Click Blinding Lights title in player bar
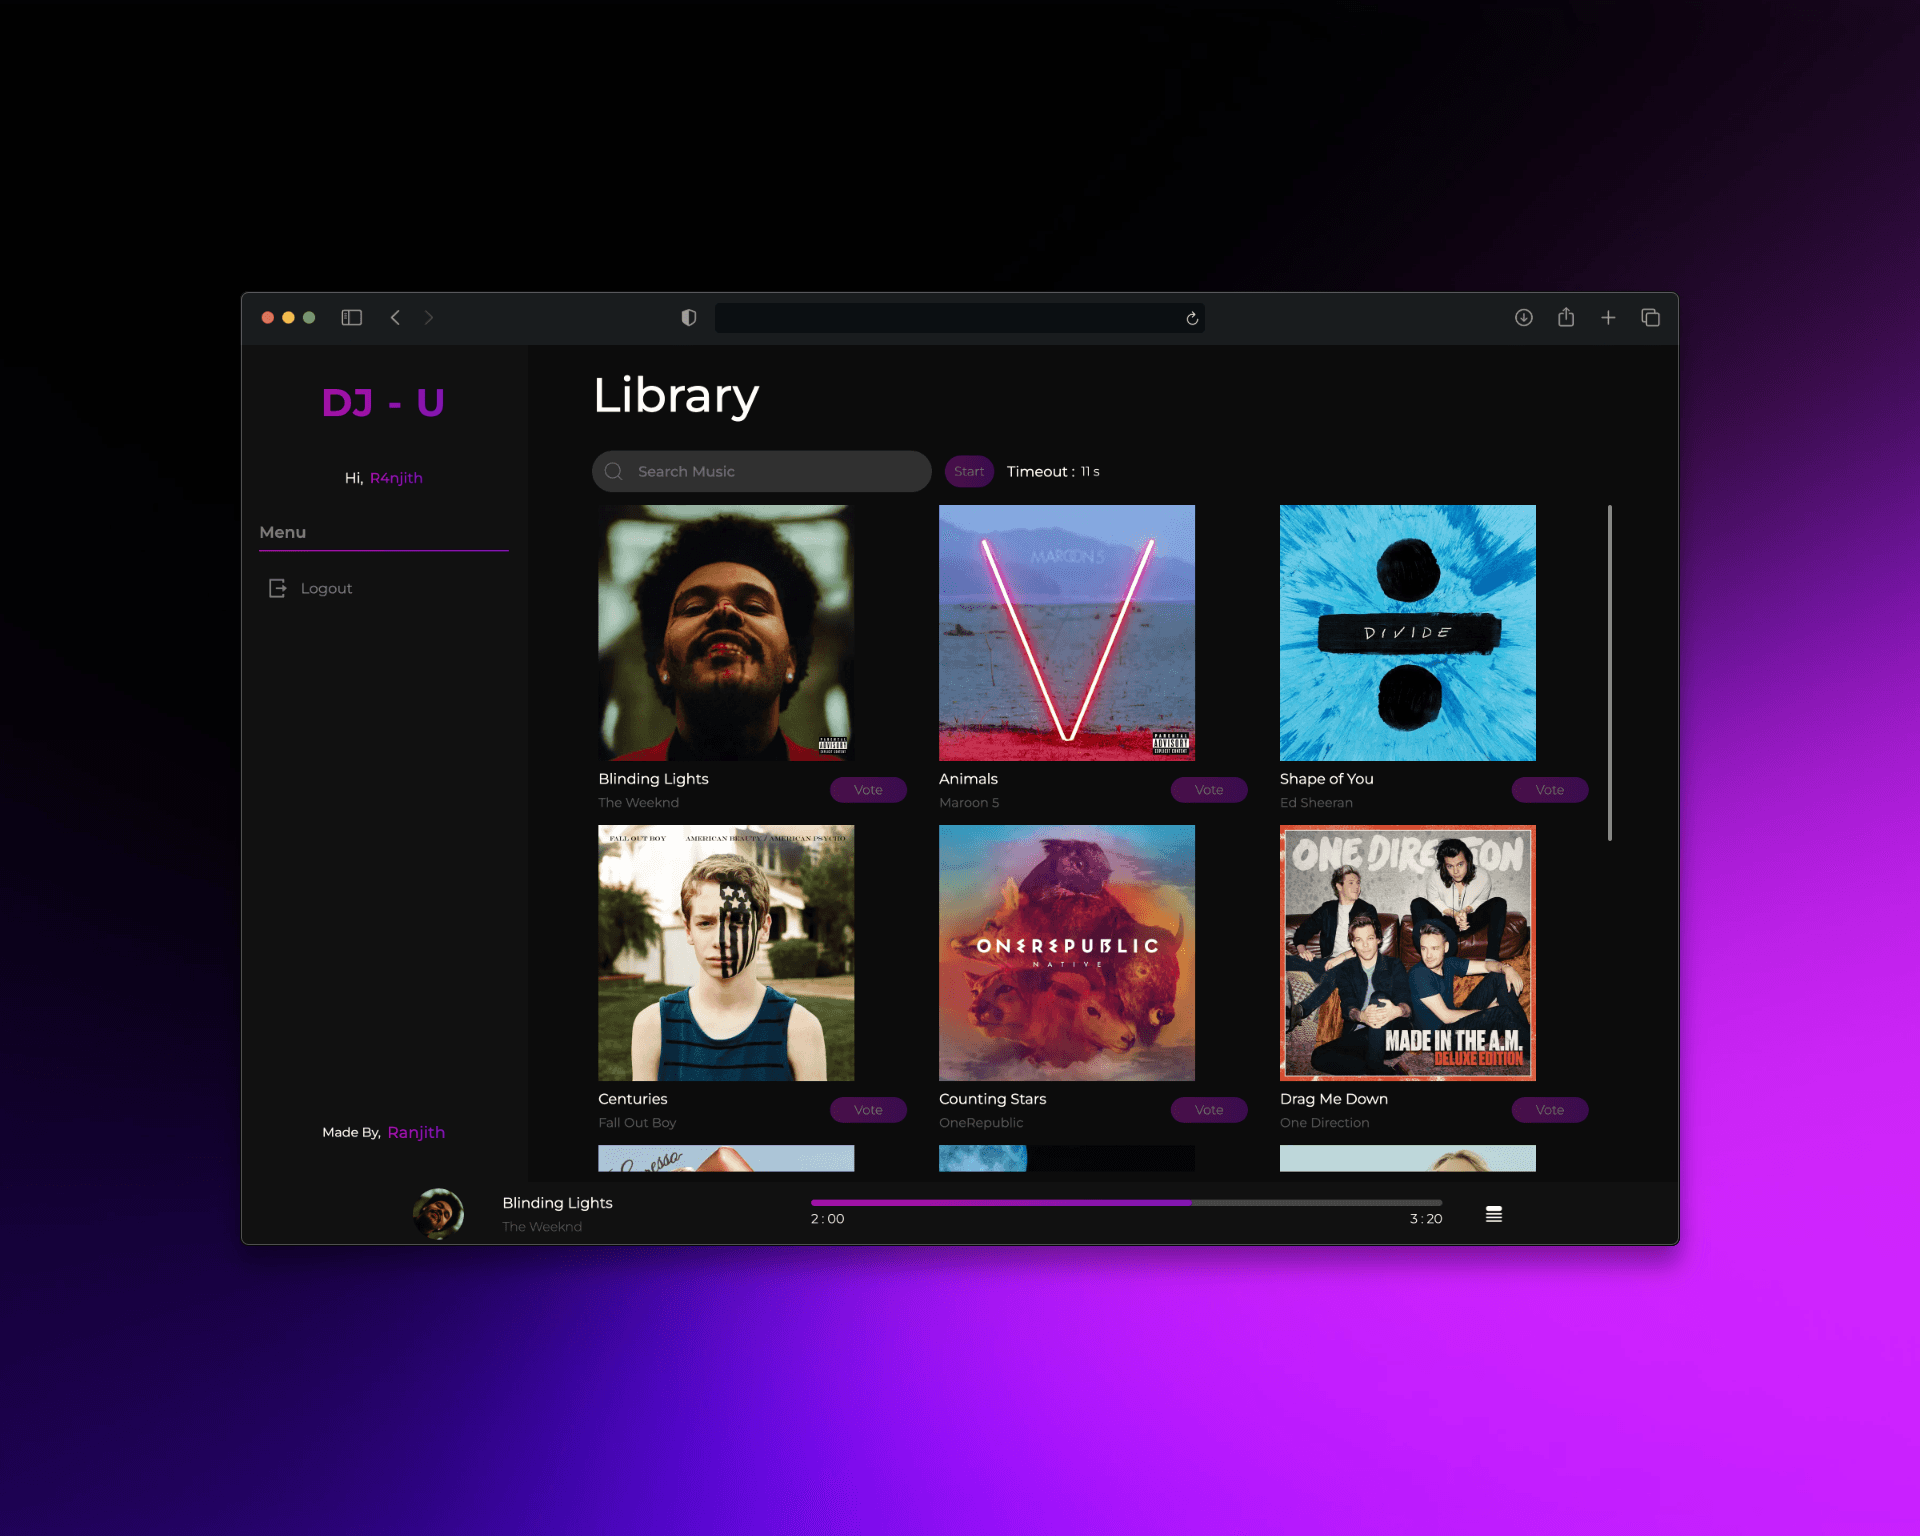This screenshot has height=1536, width=1920. [557, 1203]
